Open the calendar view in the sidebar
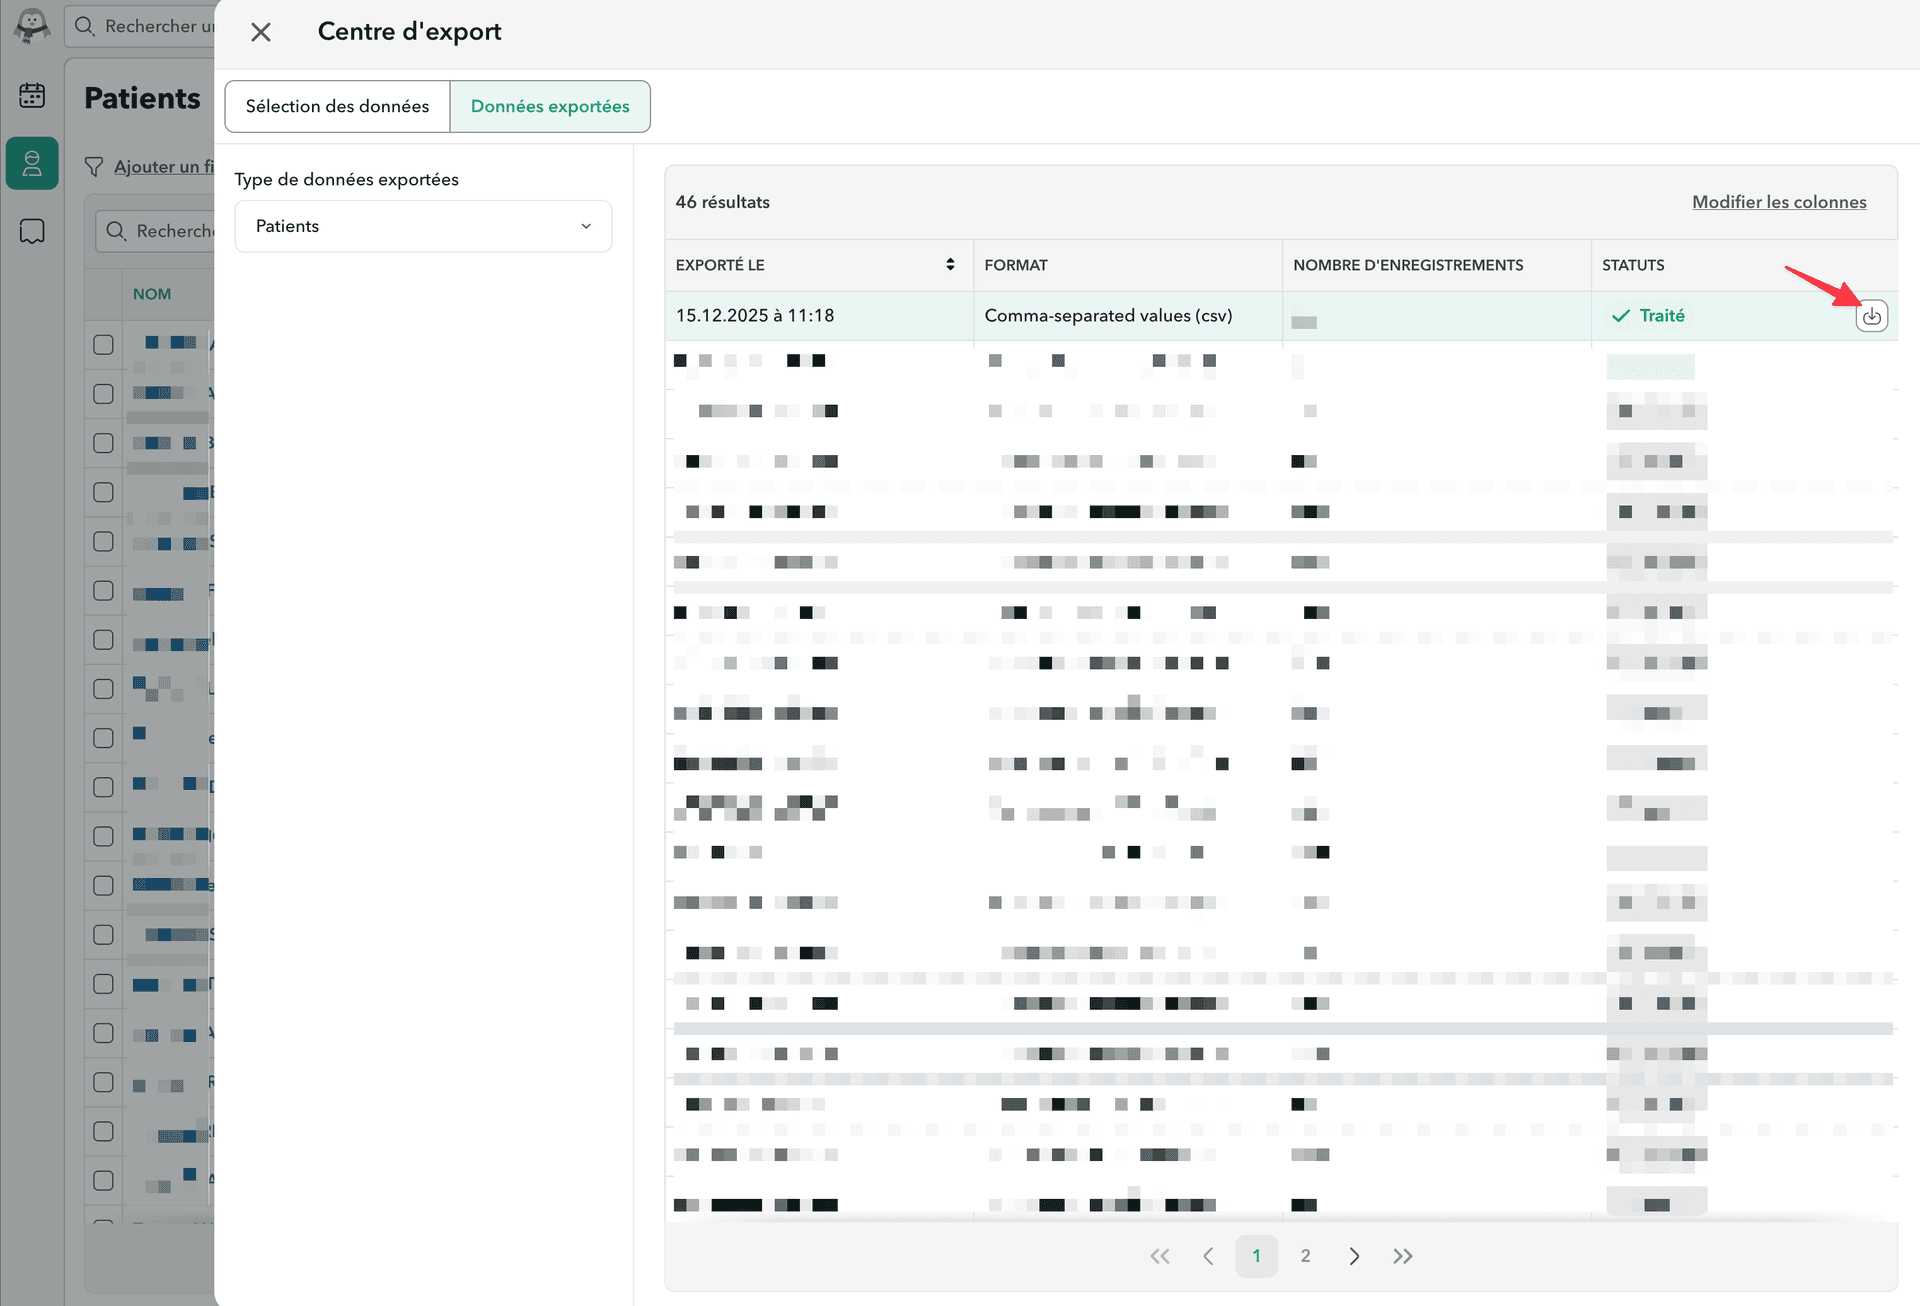 32,95
